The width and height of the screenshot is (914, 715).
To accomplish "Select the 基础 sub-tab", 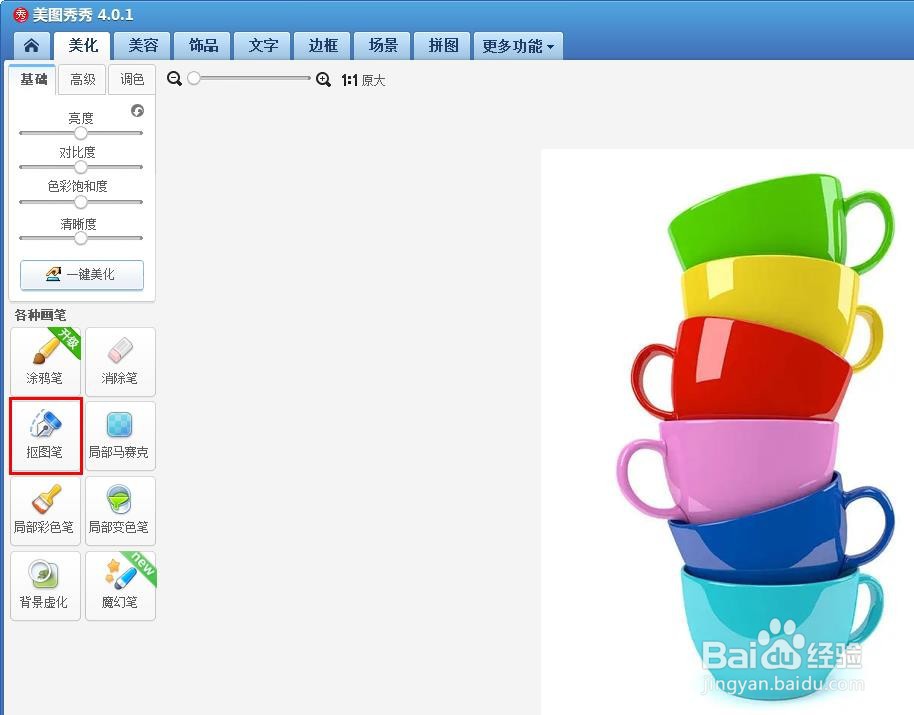I will (33, 79).
